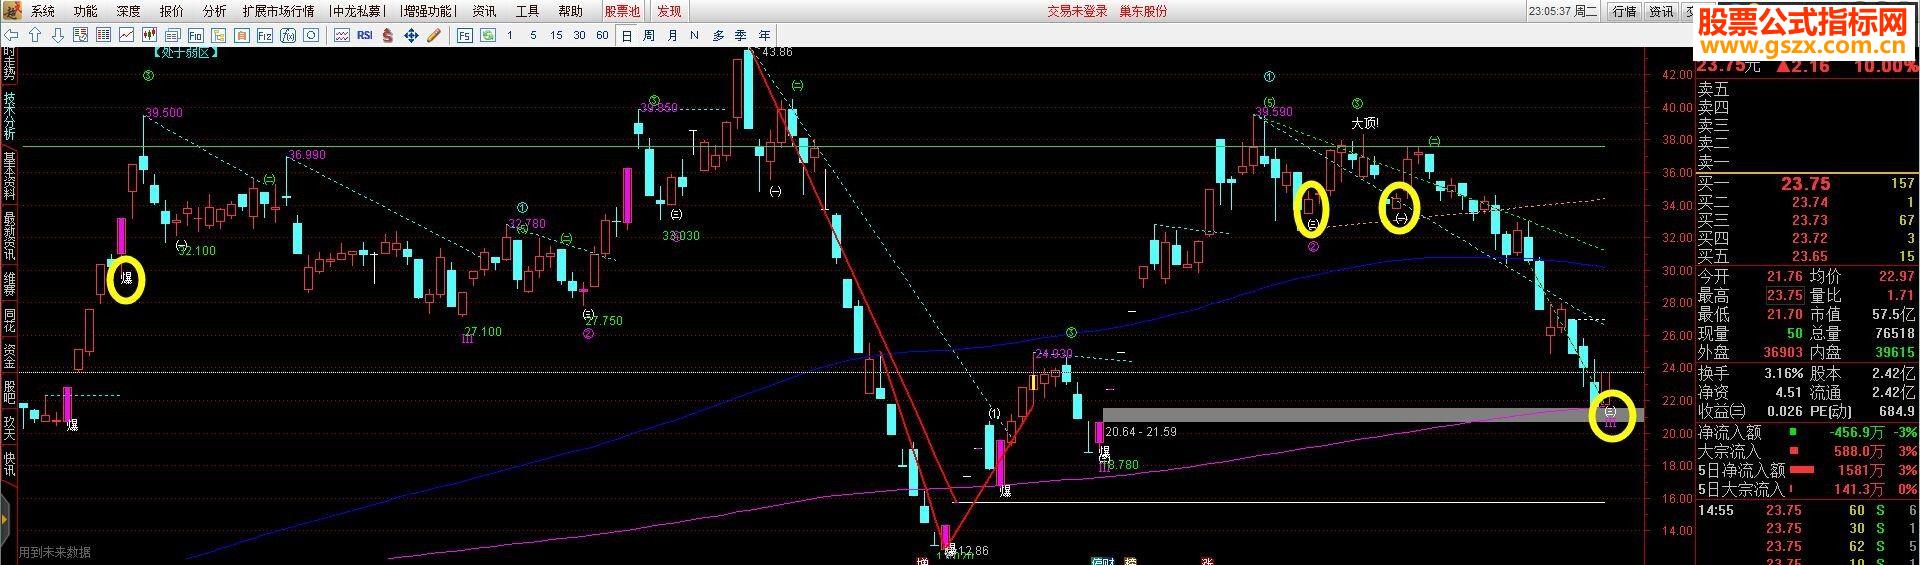The height and width of the screenshot is (565, 1920).
Task: Open the 资金 sidebar tab
Action: point(9,355)
